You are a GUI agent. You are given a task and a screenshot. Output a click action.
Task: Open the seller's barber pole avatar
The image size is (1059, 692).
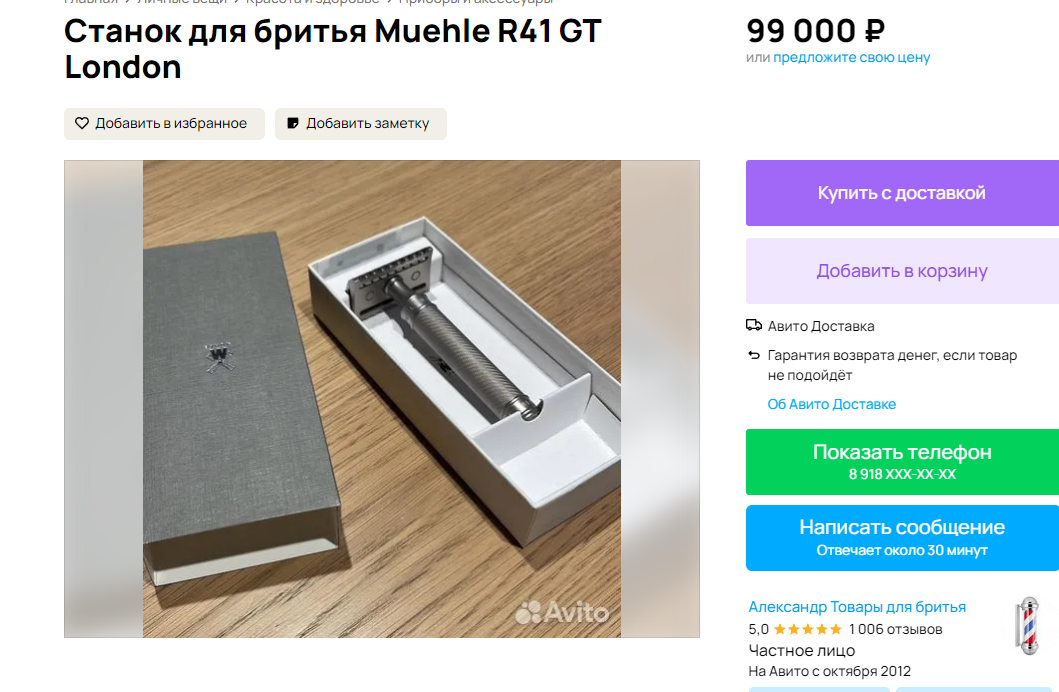pyautogui.click(x=1029, y=625)
